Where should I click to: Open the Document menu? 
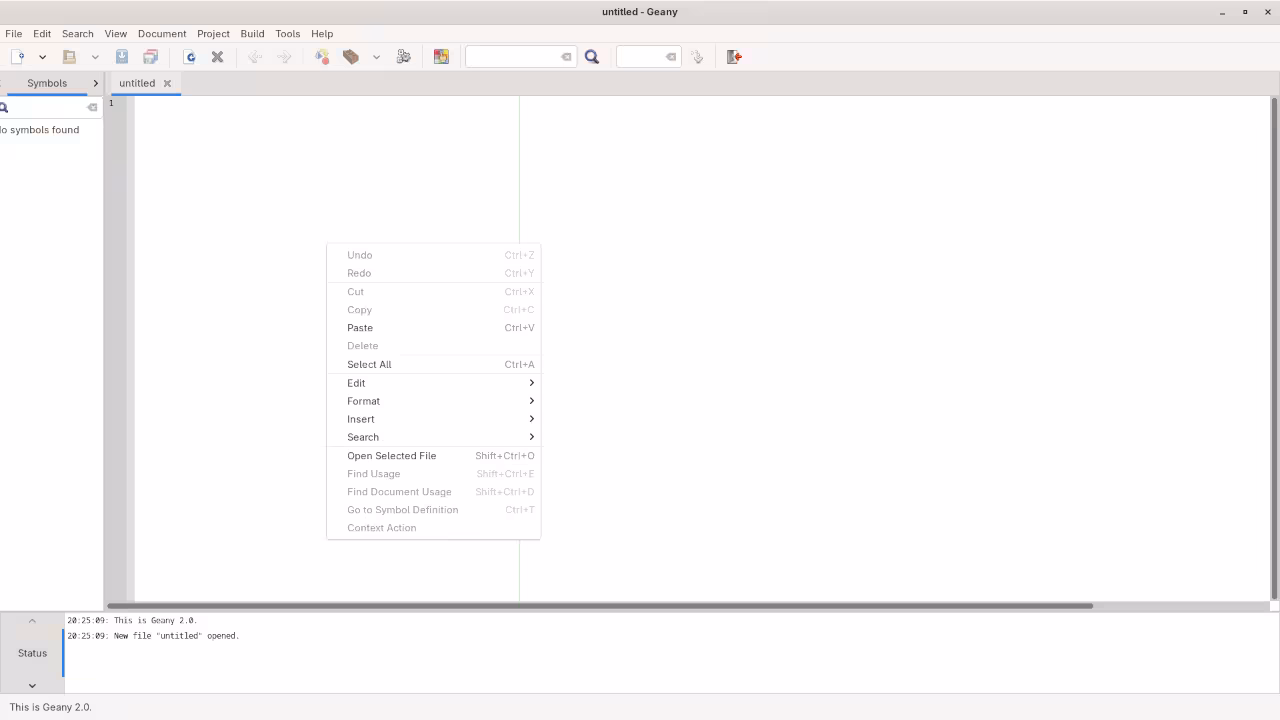coord(162,33)
